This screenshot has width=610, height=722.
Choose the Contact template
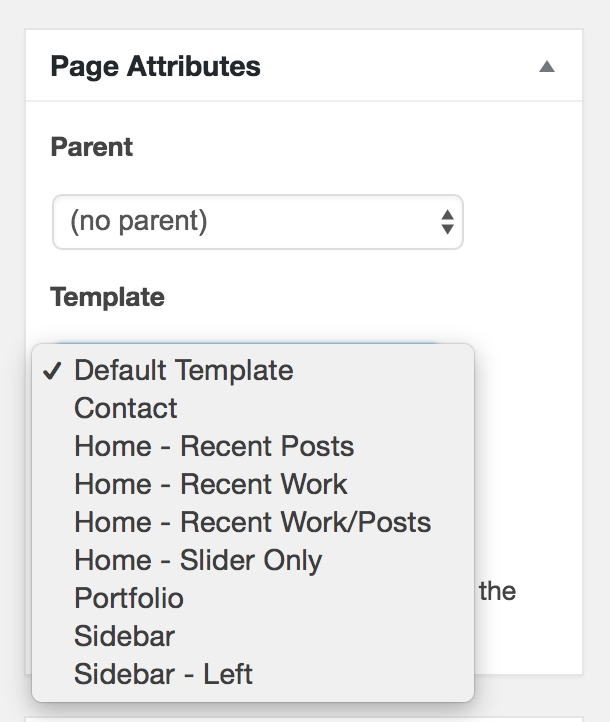coord(253,408)
